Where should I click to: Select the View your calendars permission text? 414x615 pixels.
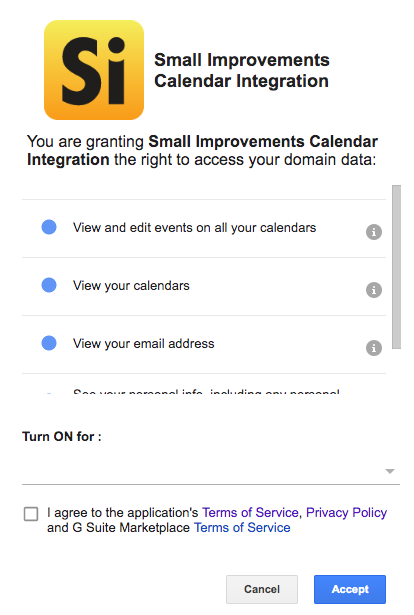(x=131, y=286)
